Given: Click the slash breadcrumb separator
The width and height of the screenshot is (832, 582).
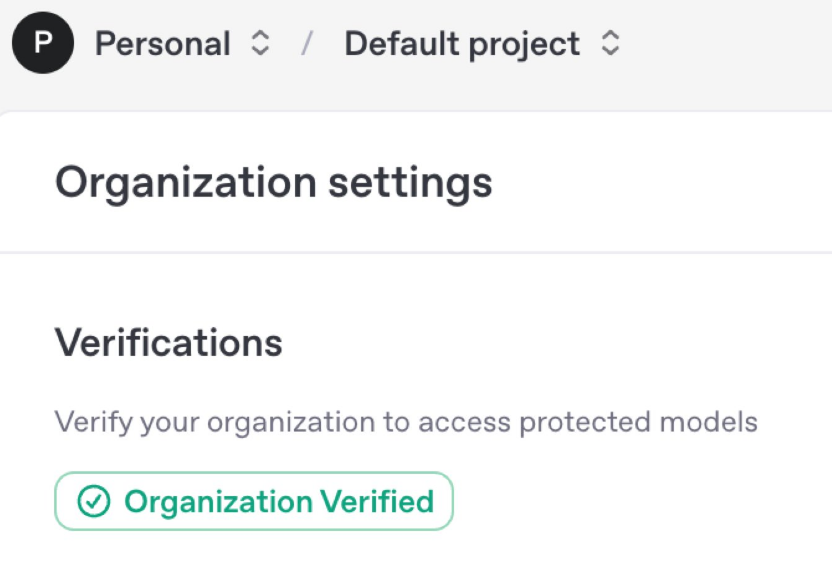Looking at the screenshot, I should click(307, 43).
